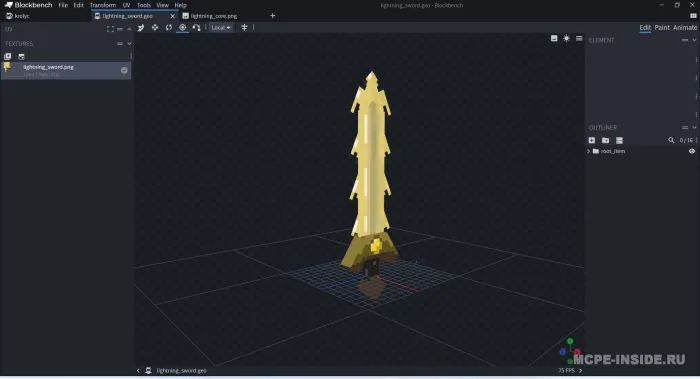
Task: Select the Pivot tool in toolbar
Action: (183, 28)
